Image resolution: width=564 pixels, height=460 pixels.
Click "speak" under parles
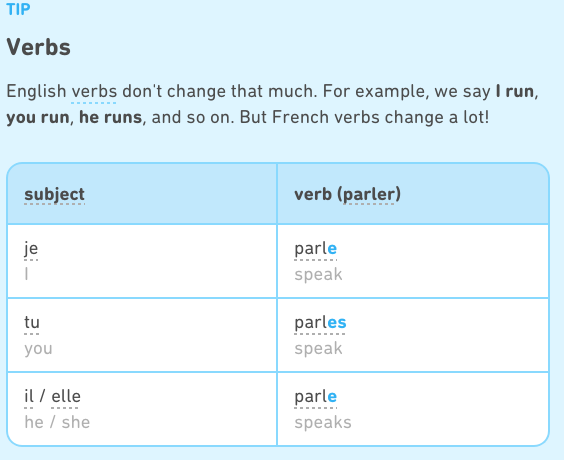coord(318,349)
